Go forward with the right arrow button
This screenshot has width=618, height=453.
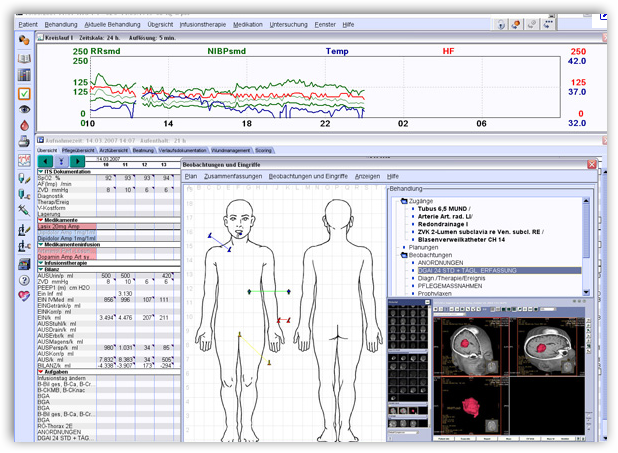tap(77, 161)
